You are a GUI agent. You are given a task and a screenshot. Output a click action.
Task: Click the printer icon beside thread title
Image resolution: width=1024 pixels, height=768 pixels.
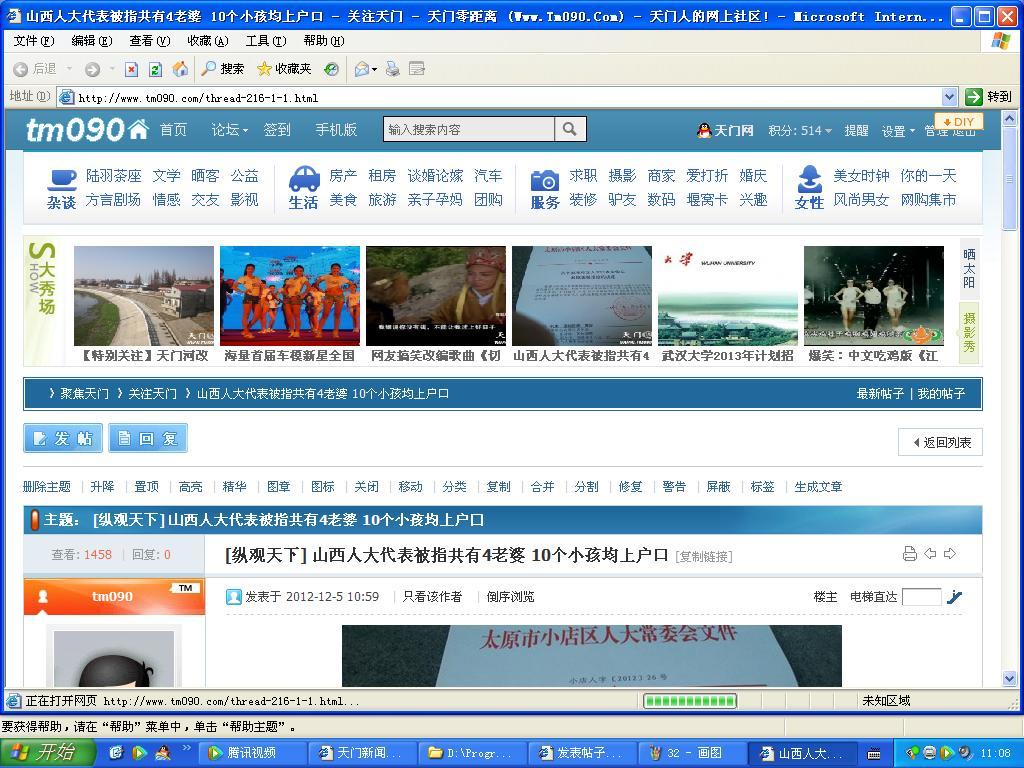[909, 554]
